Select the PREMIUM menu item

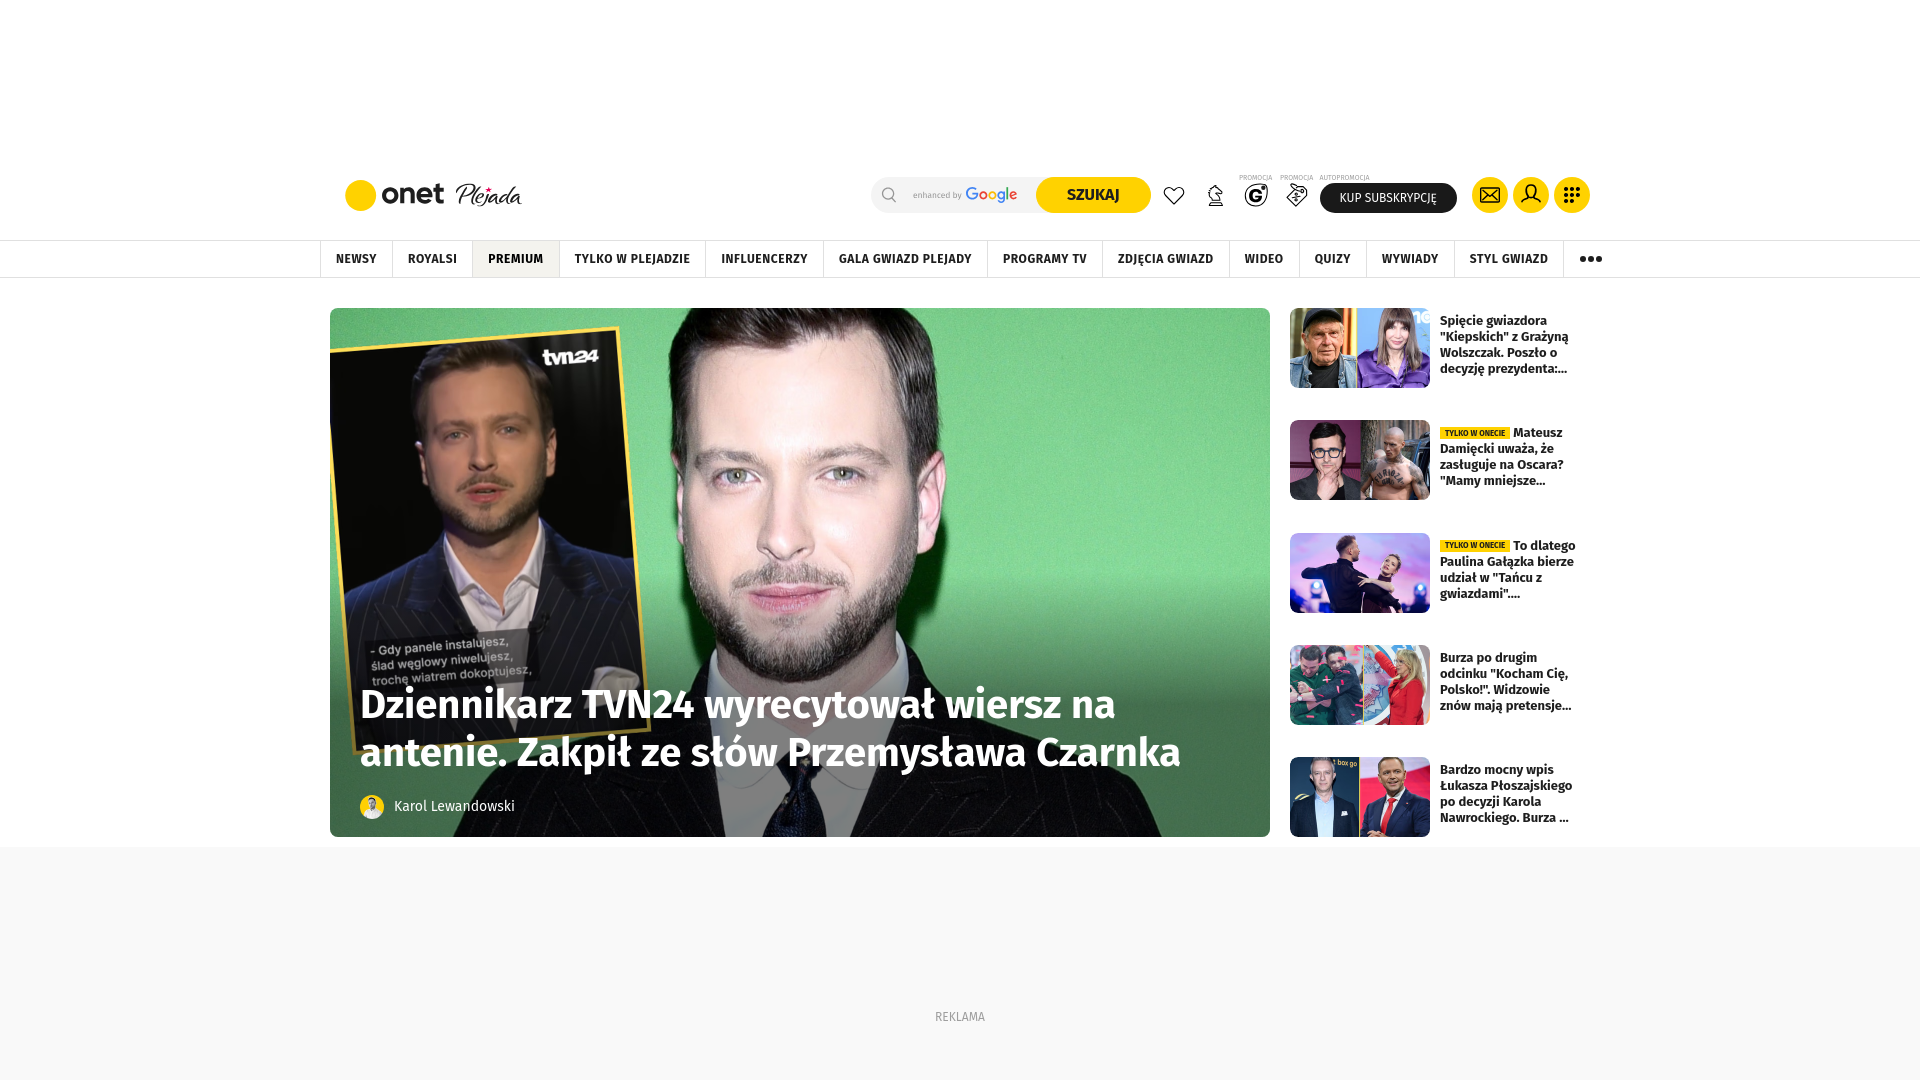[516, 259]
